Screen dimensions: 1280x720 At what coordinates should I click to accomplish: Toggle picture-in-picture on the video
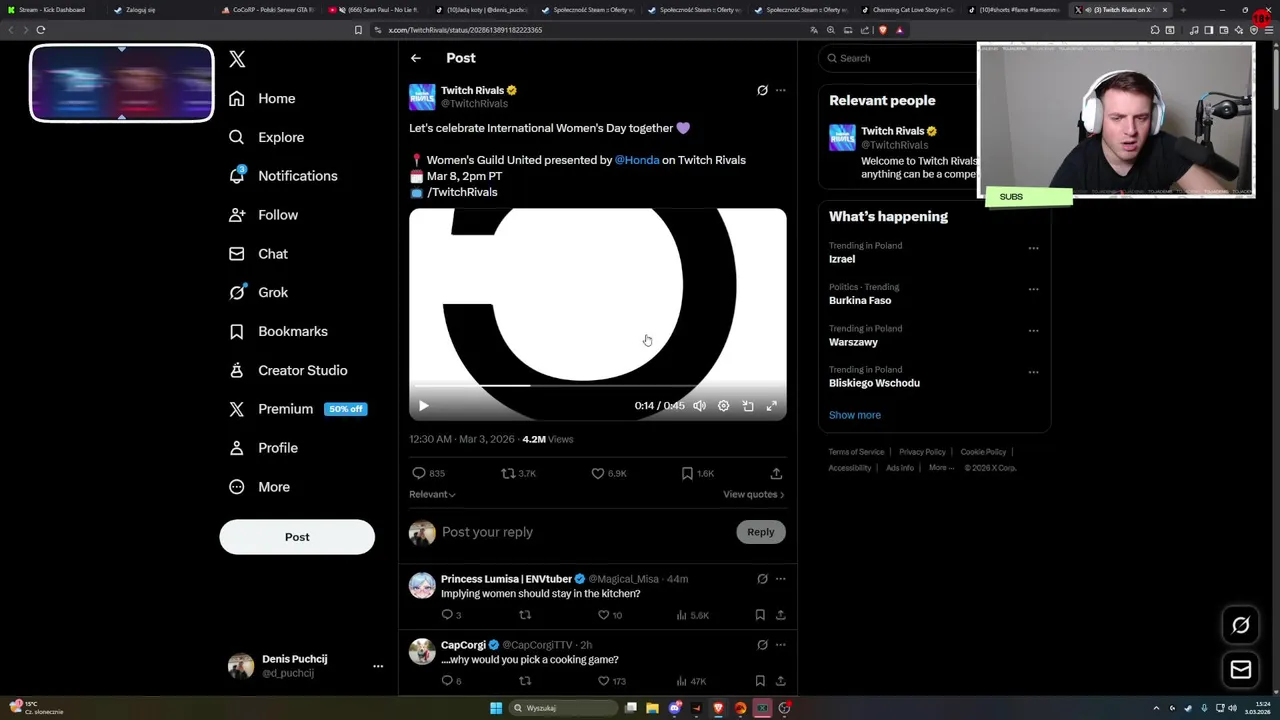click(748, 406)
